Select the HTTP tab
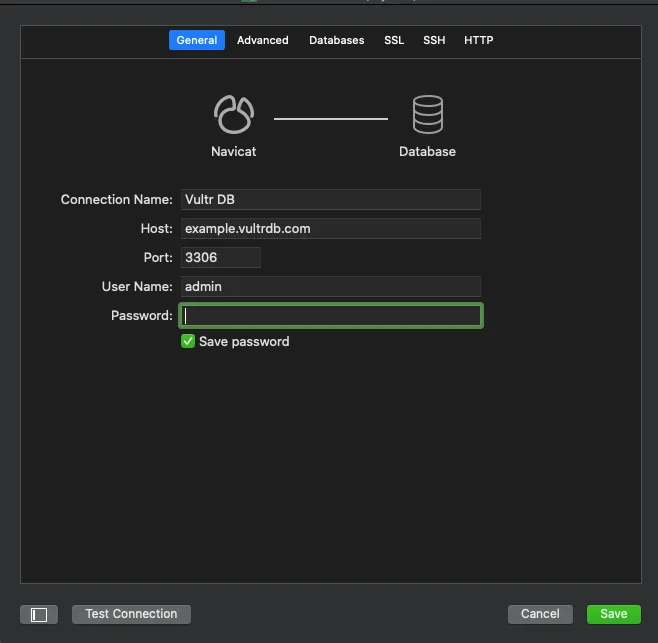658x643 pixels. 478,40
